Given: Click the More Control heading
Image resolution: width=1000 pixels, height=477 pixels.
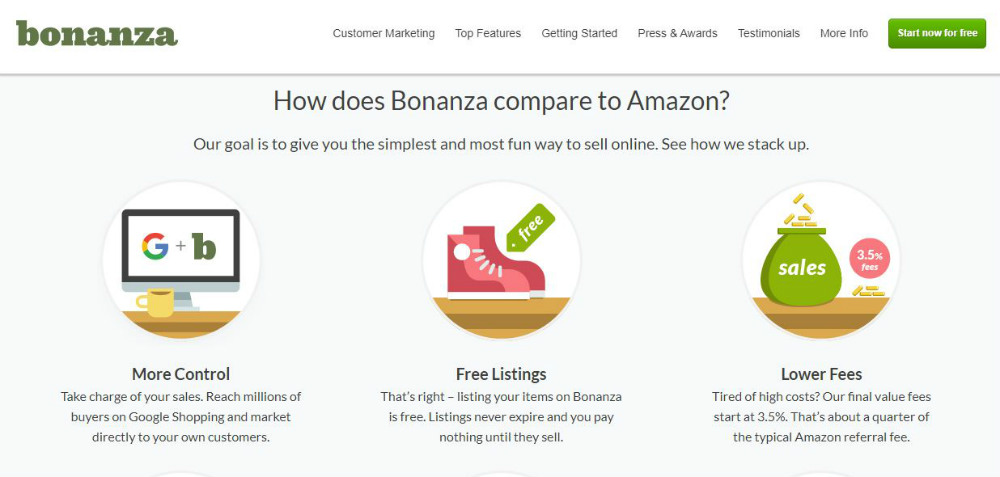Looking at the screenshot, I should (181, 374).
